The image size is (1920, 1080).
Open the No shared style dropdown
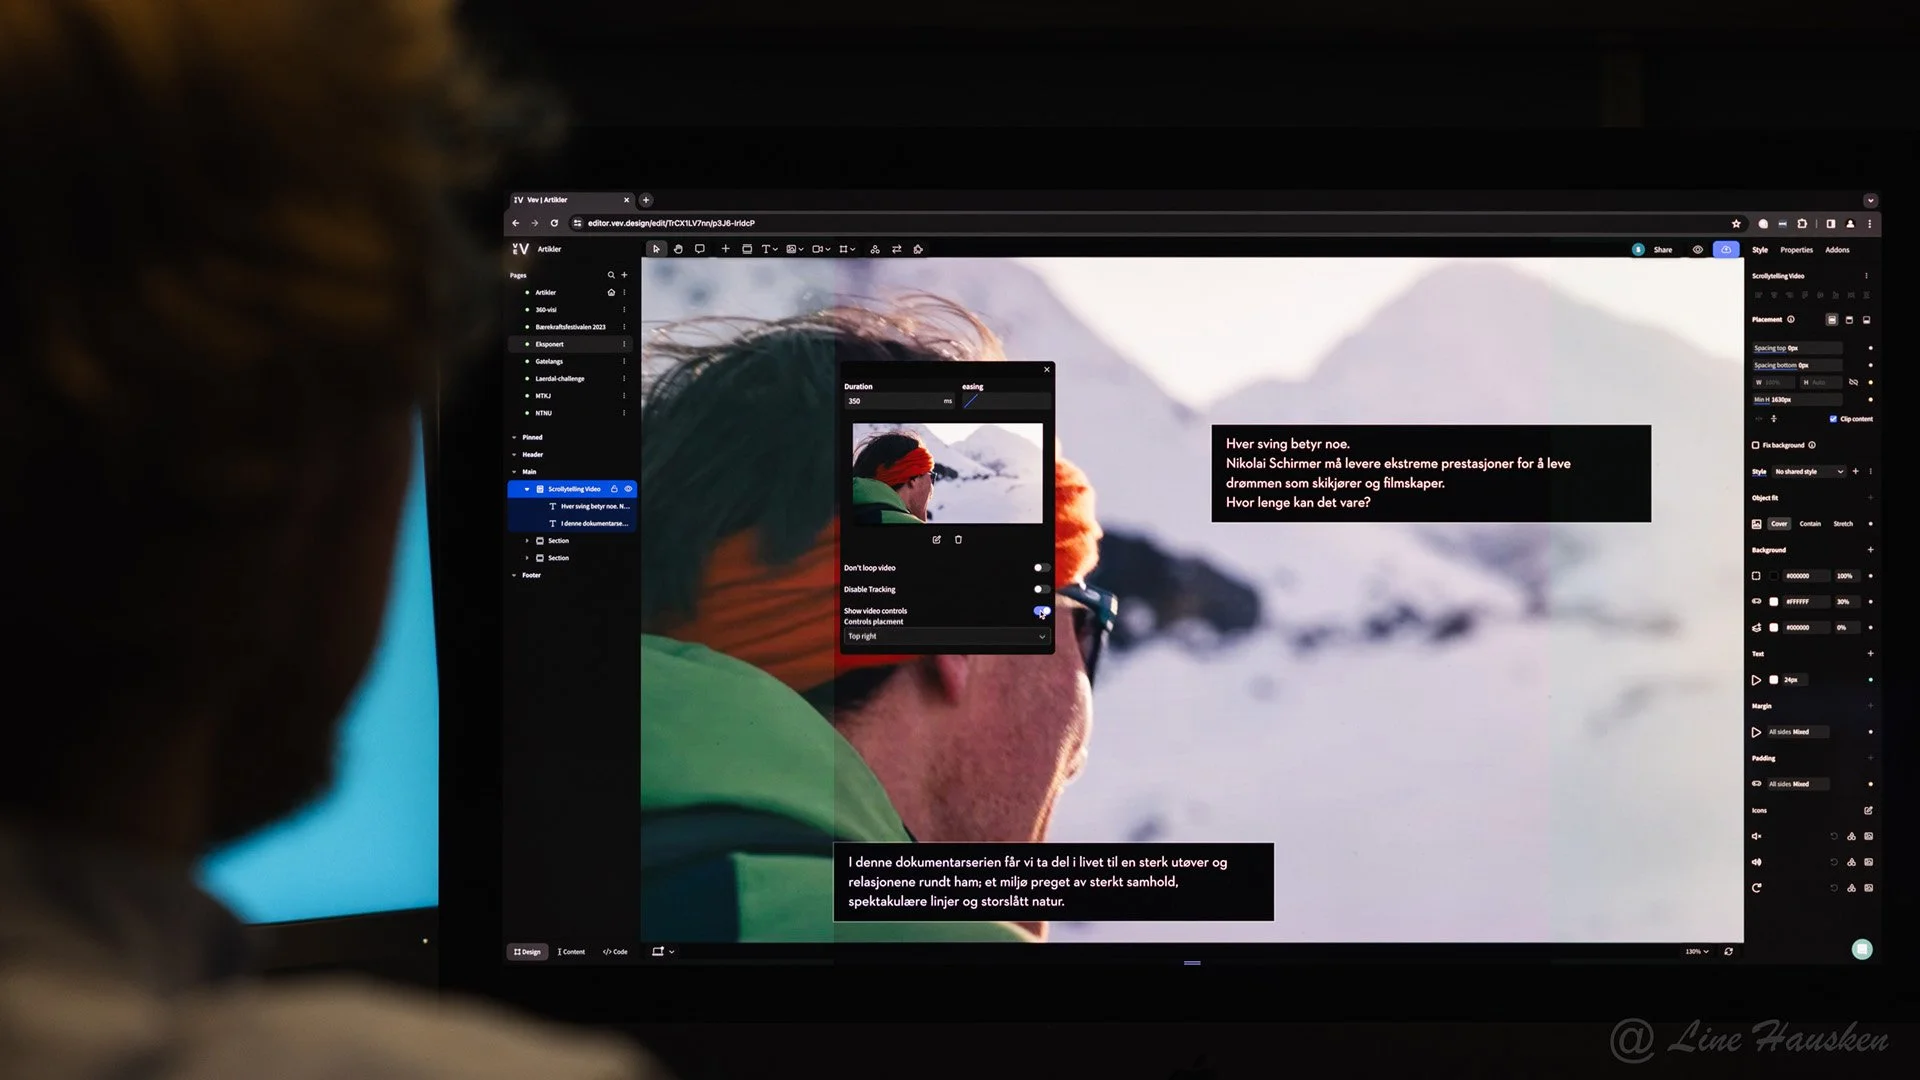click(x=1808, y=472)
